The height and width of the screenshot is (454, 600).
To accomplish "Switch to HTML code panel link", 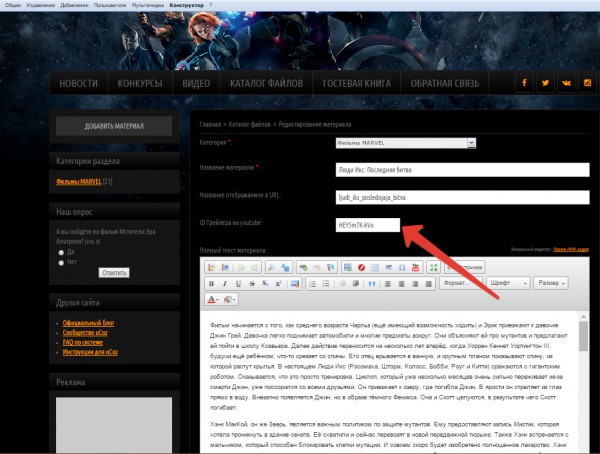I will [x=571, y=250].
